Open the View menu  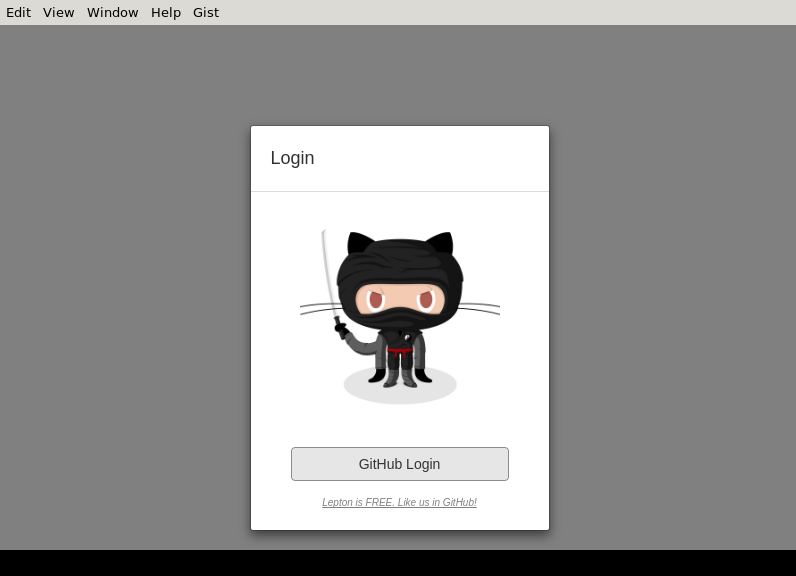click(x=58, y=12)
